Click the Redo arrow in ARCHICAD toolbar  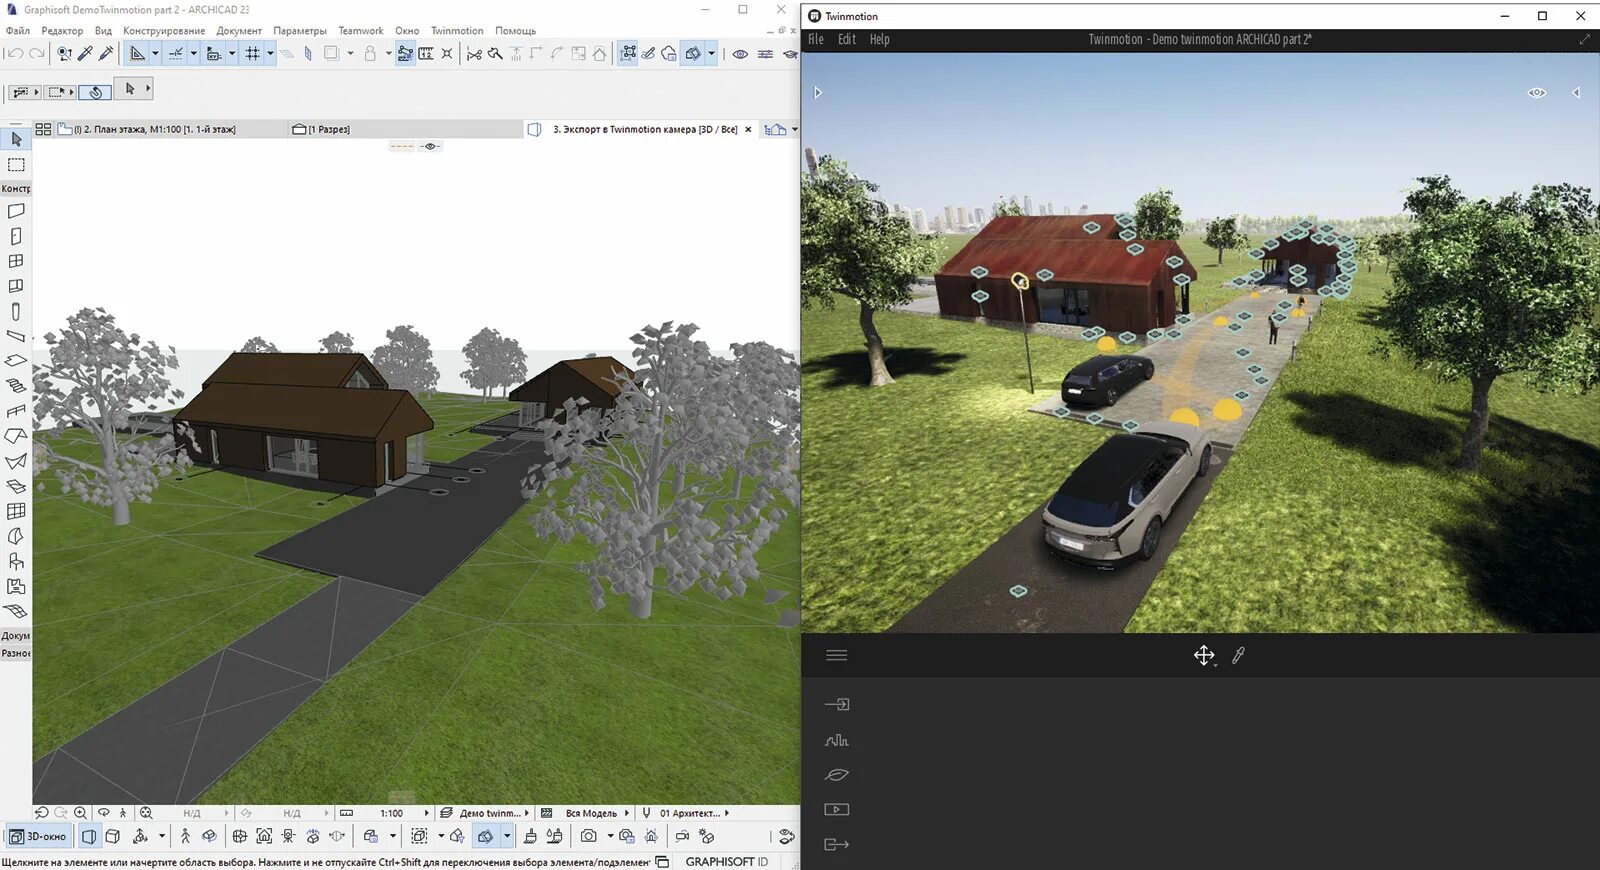pyautogui.click(x=37, y=54)
